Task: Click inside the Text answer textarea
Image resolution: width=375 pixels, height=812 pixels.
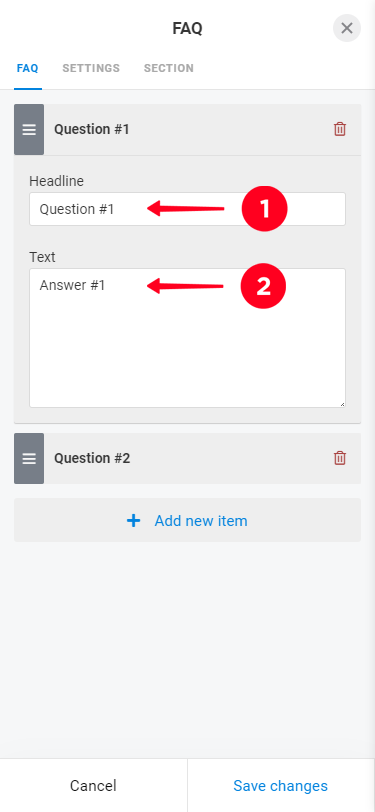Action: [x=188, y=338]
